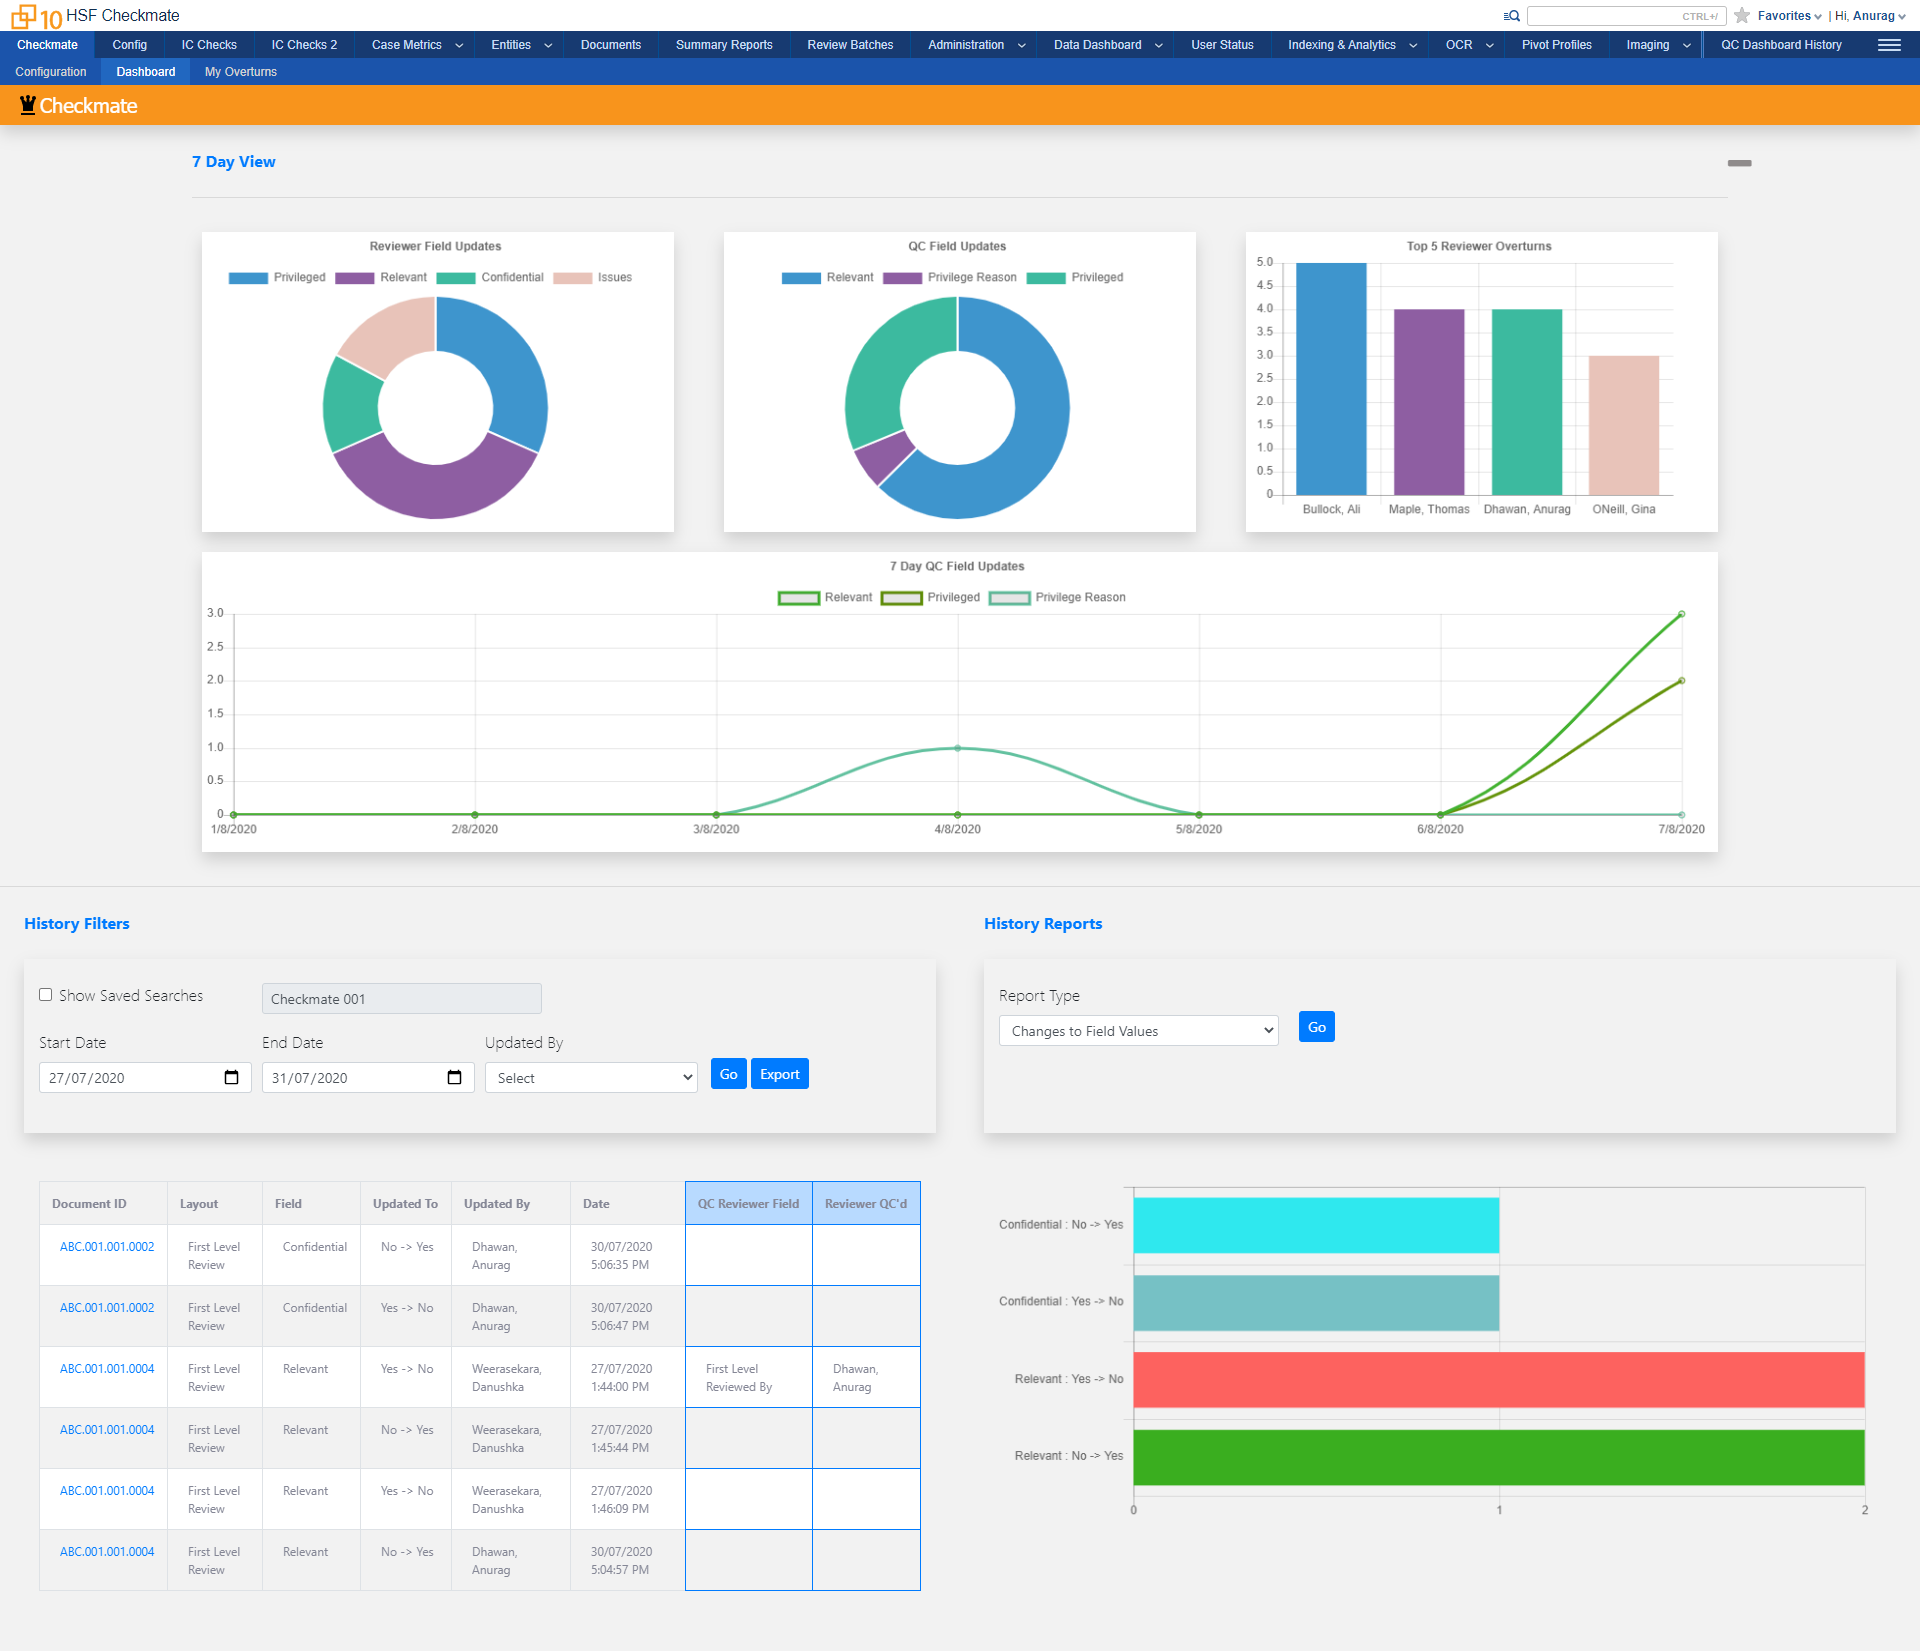The image size is (1920, 1651).
Task: Select the Dashboard tab
Action: point(144,70)
